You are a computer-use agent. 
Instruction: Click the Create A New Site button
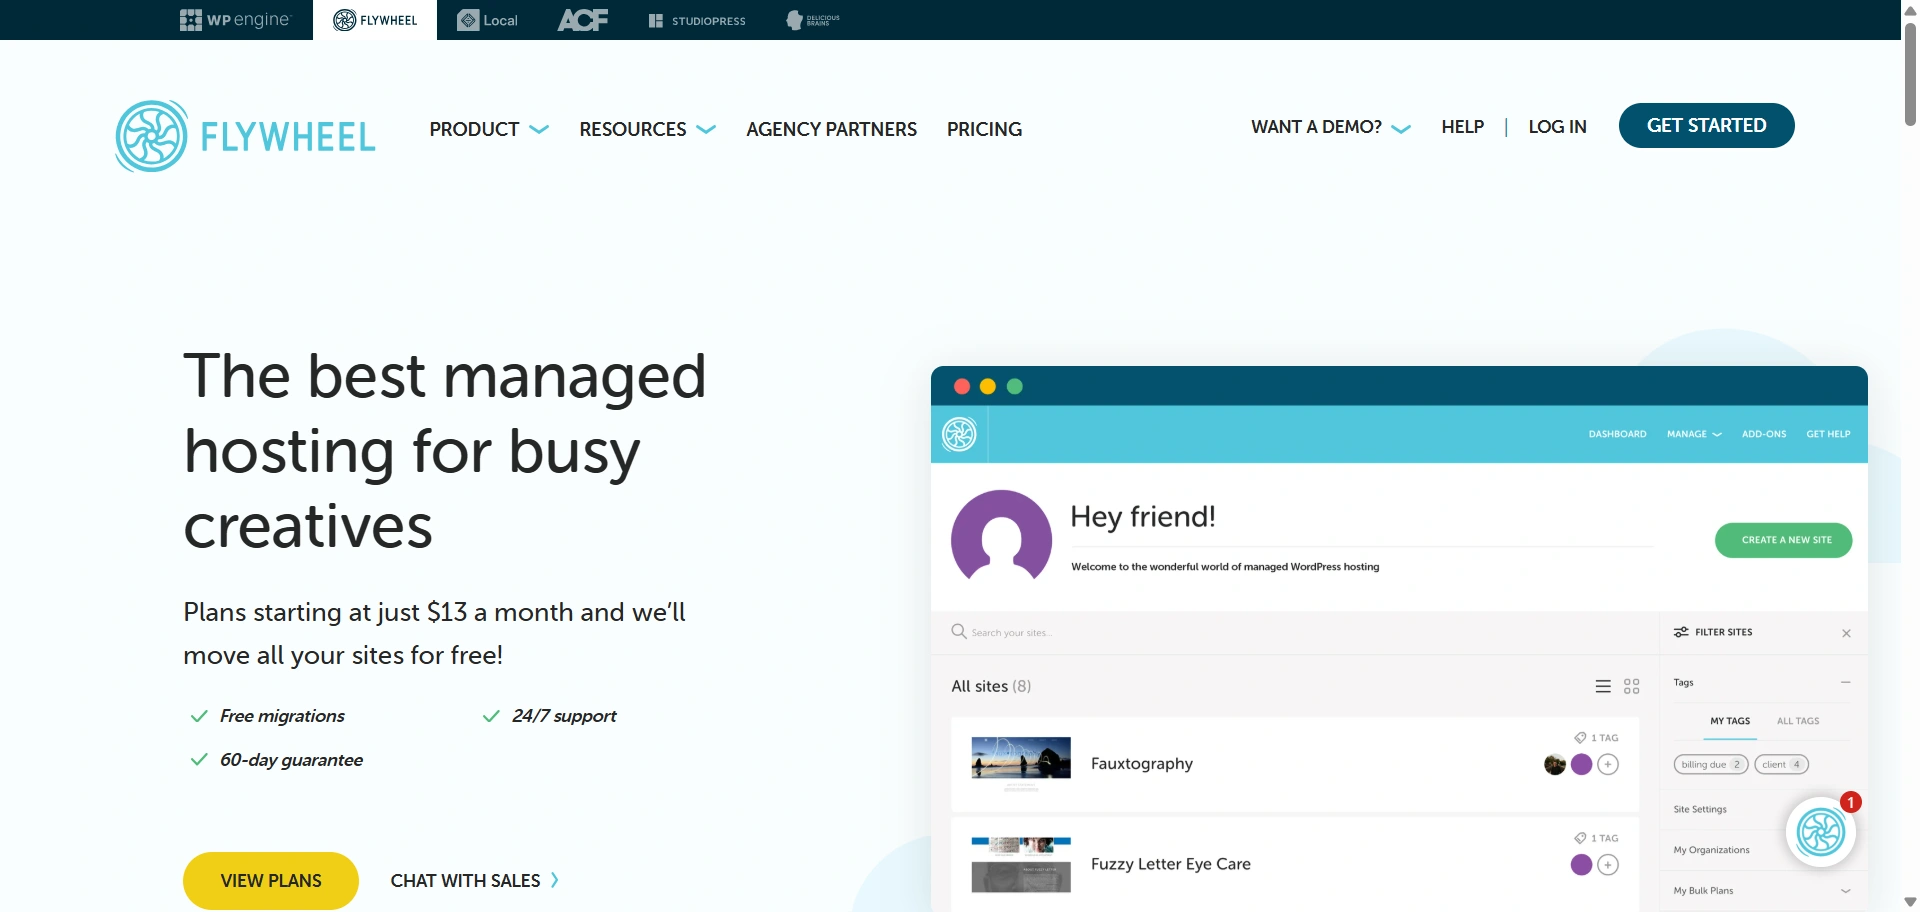[1783, 540]
